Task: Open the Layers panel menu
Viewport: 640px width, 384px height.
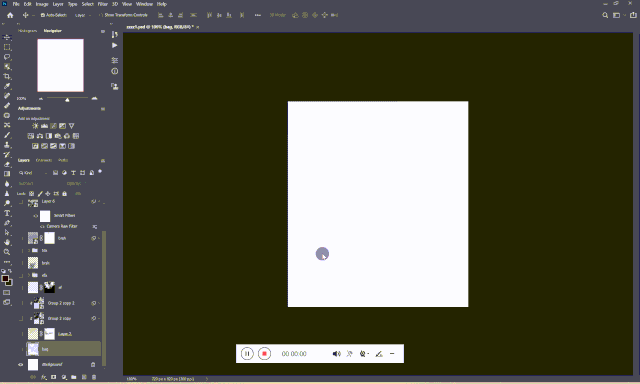Action: coord(103,161)
